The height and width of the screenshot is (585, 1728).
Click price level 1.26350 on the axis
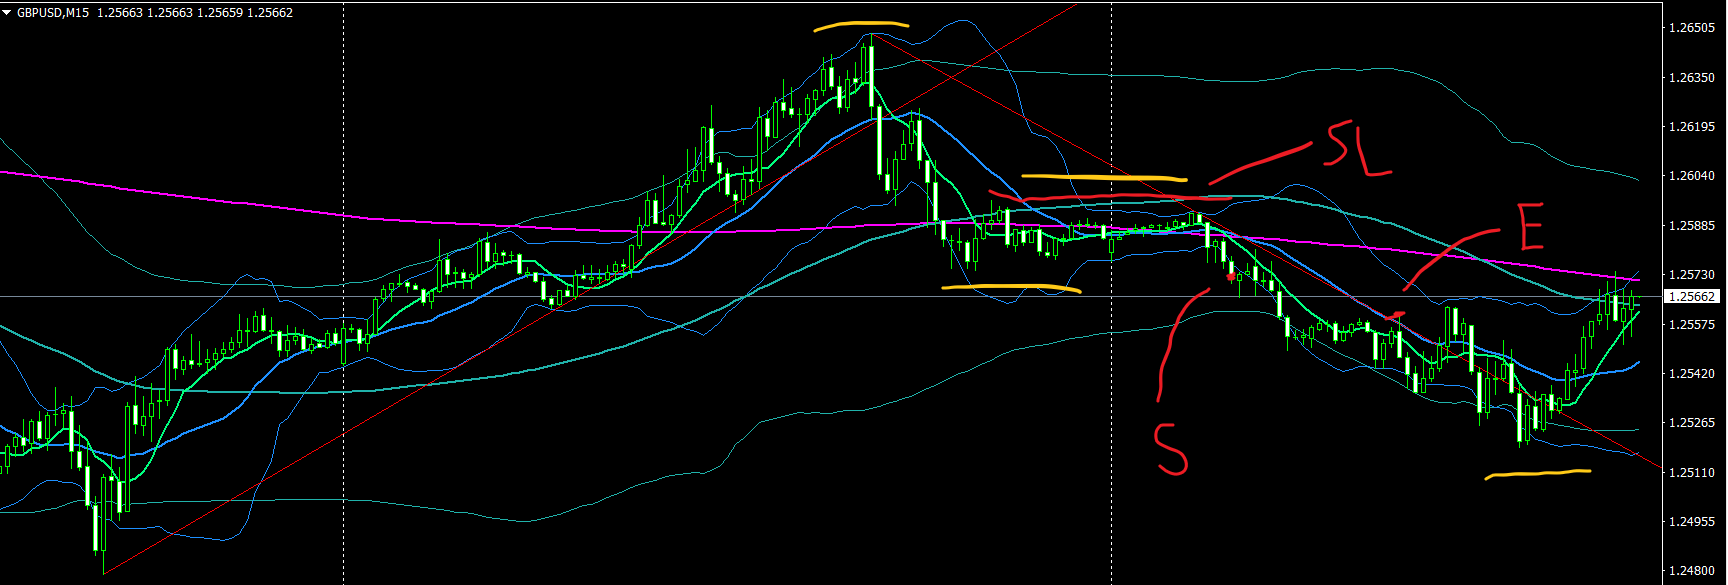(x=1692, y=77)
